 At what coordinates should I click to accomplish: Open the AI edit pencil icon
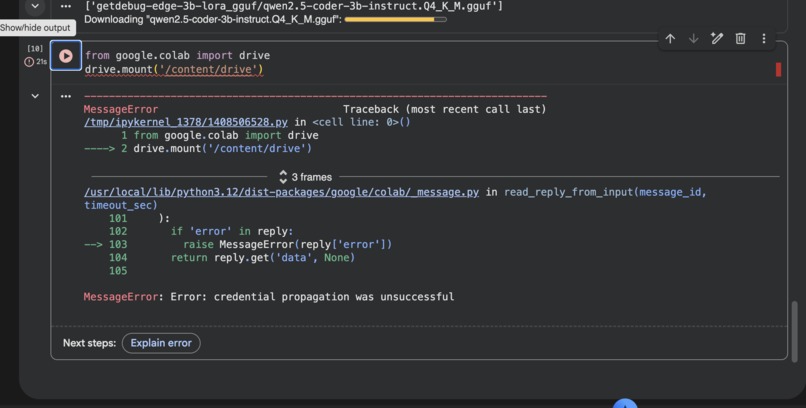[717, 39]
